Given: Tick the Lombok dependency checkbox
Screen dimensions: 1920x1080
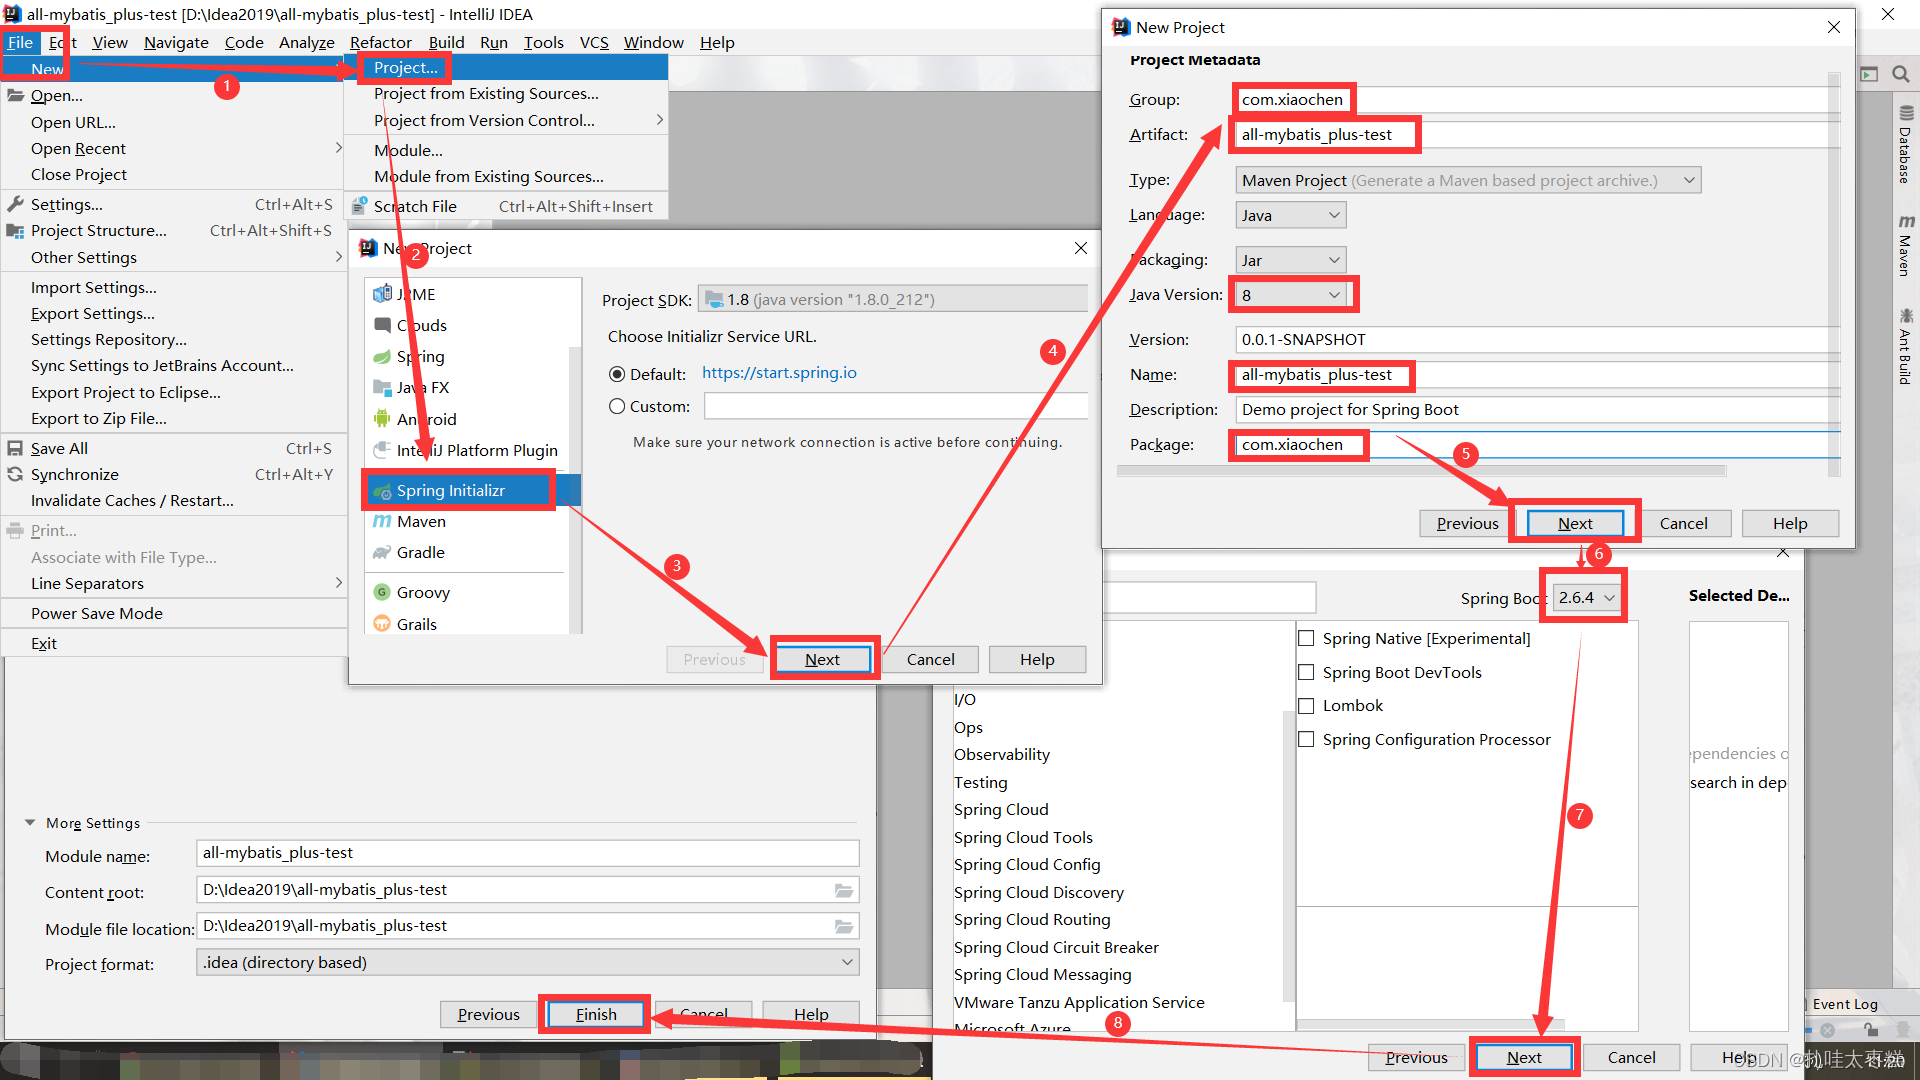Looking at the screenshot, I should click(1306, 706).
